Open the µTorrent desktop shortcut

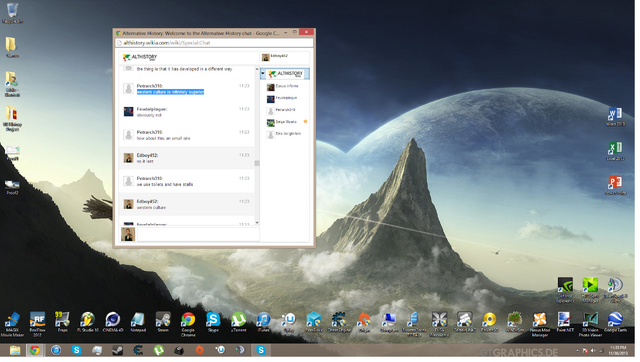(x=238, y=322)
